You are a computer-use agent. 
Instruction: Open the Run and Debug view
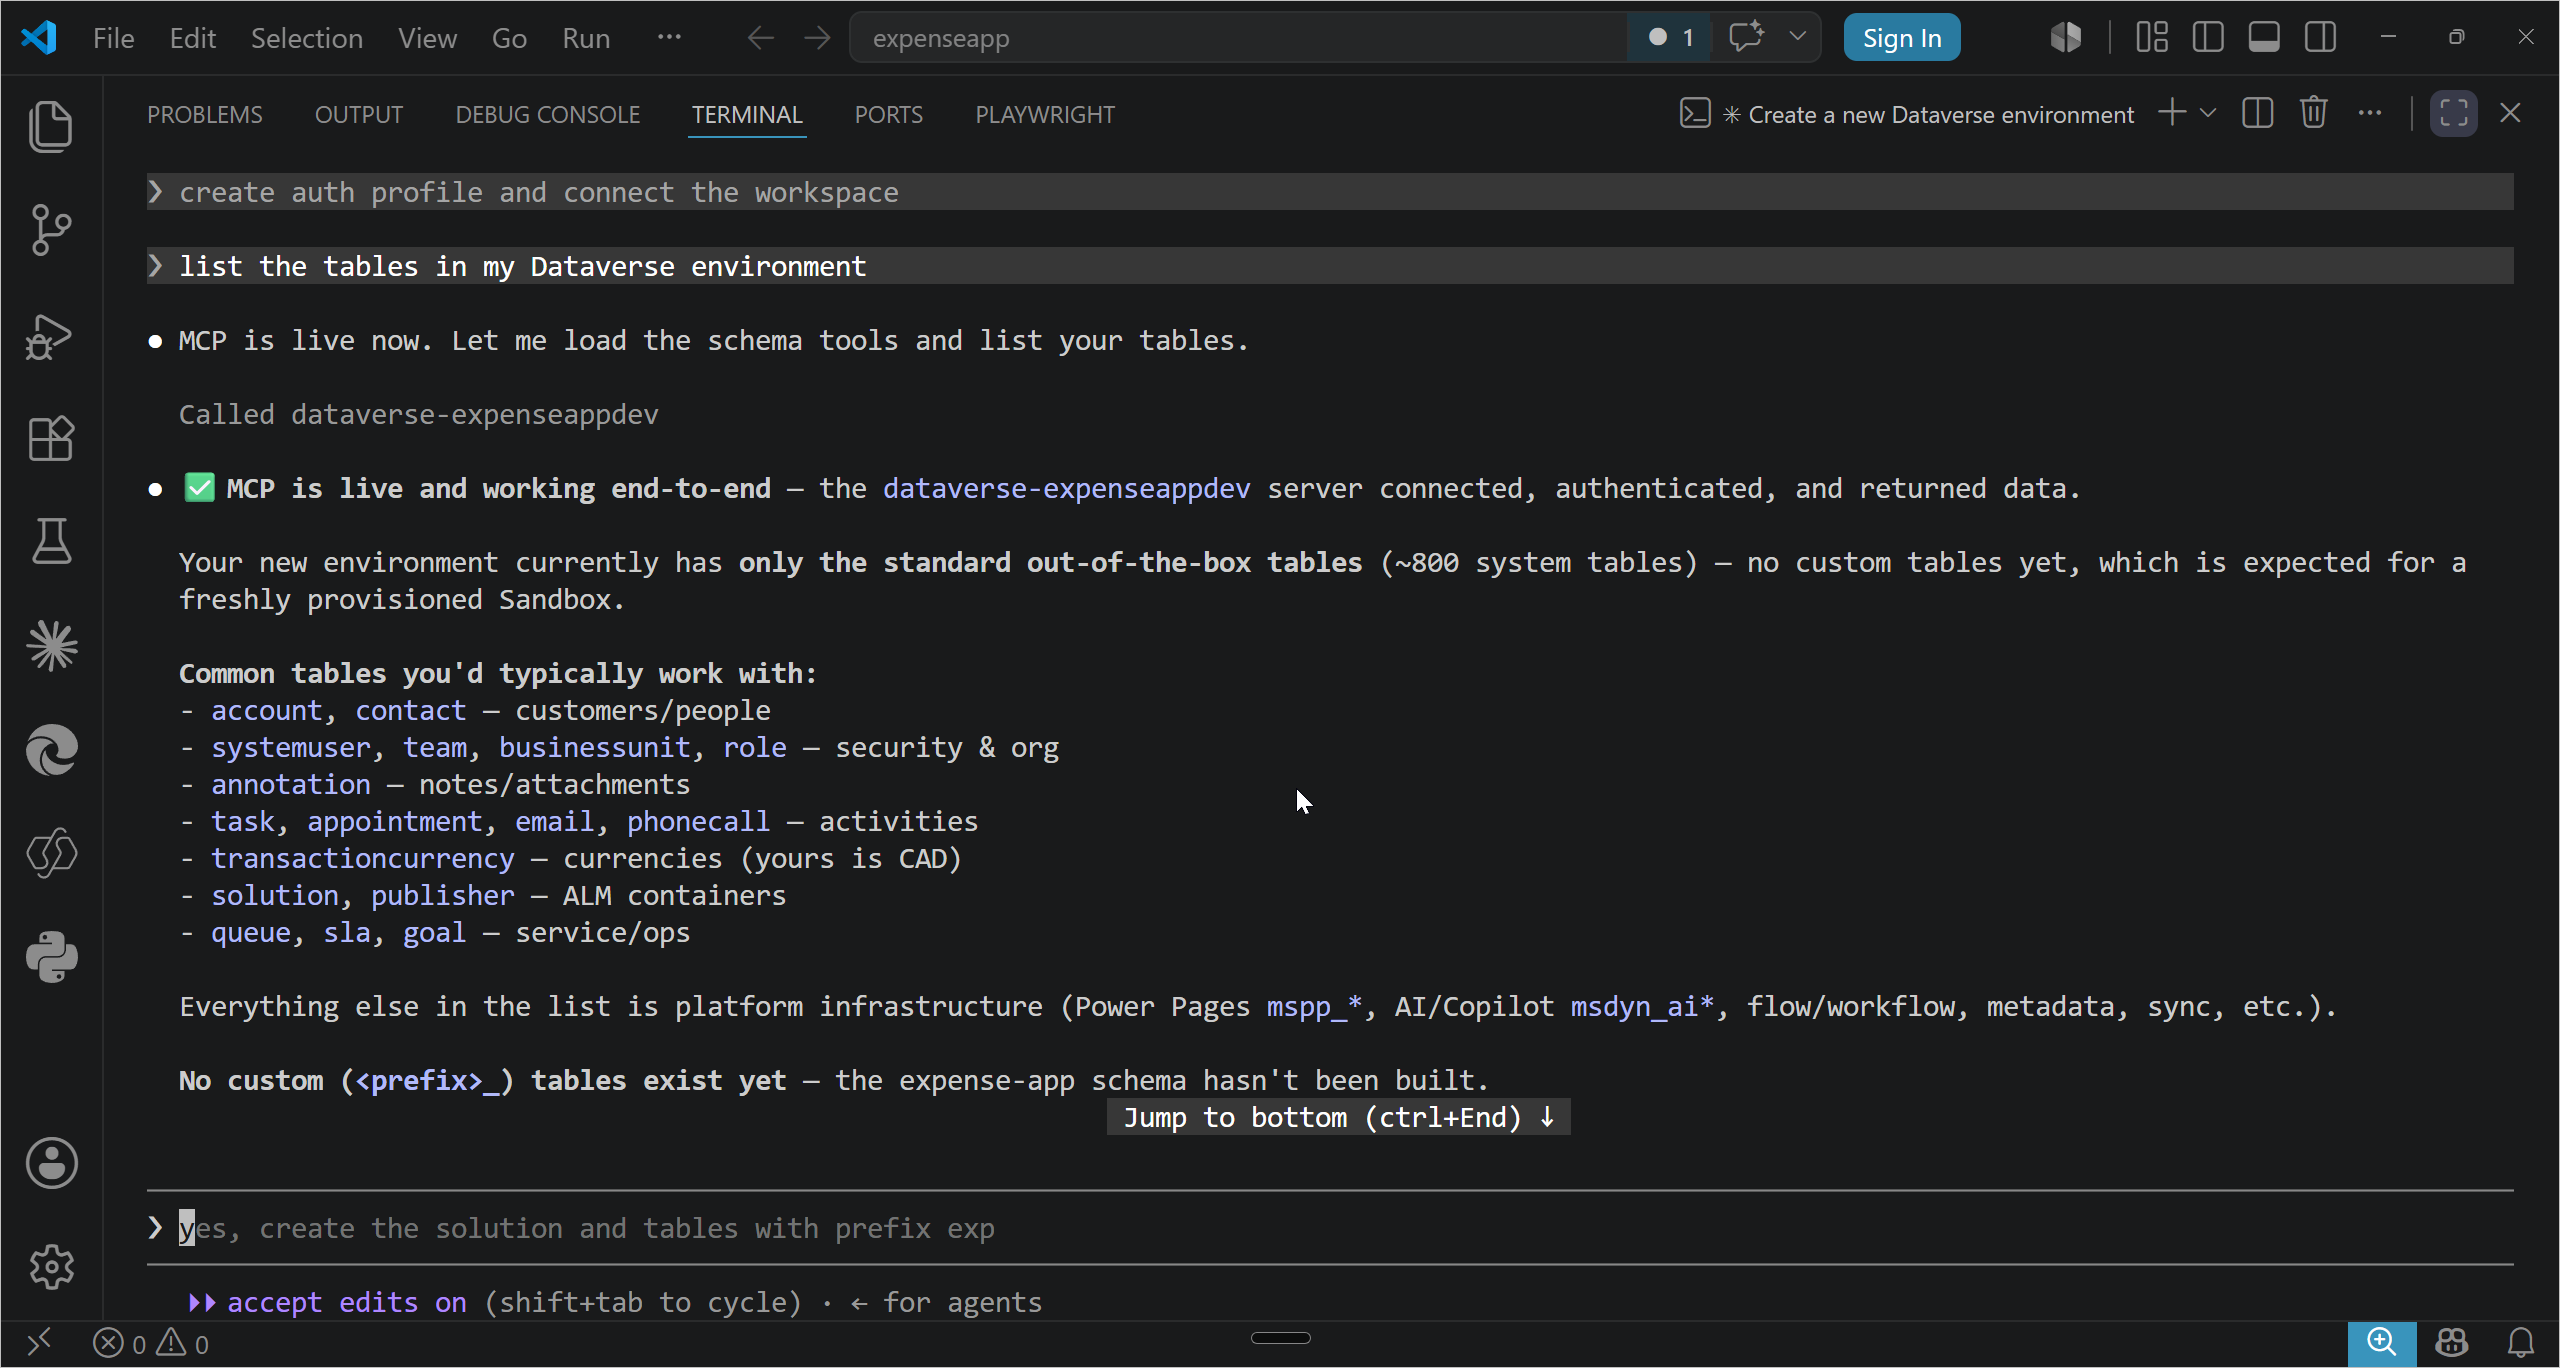51,336
